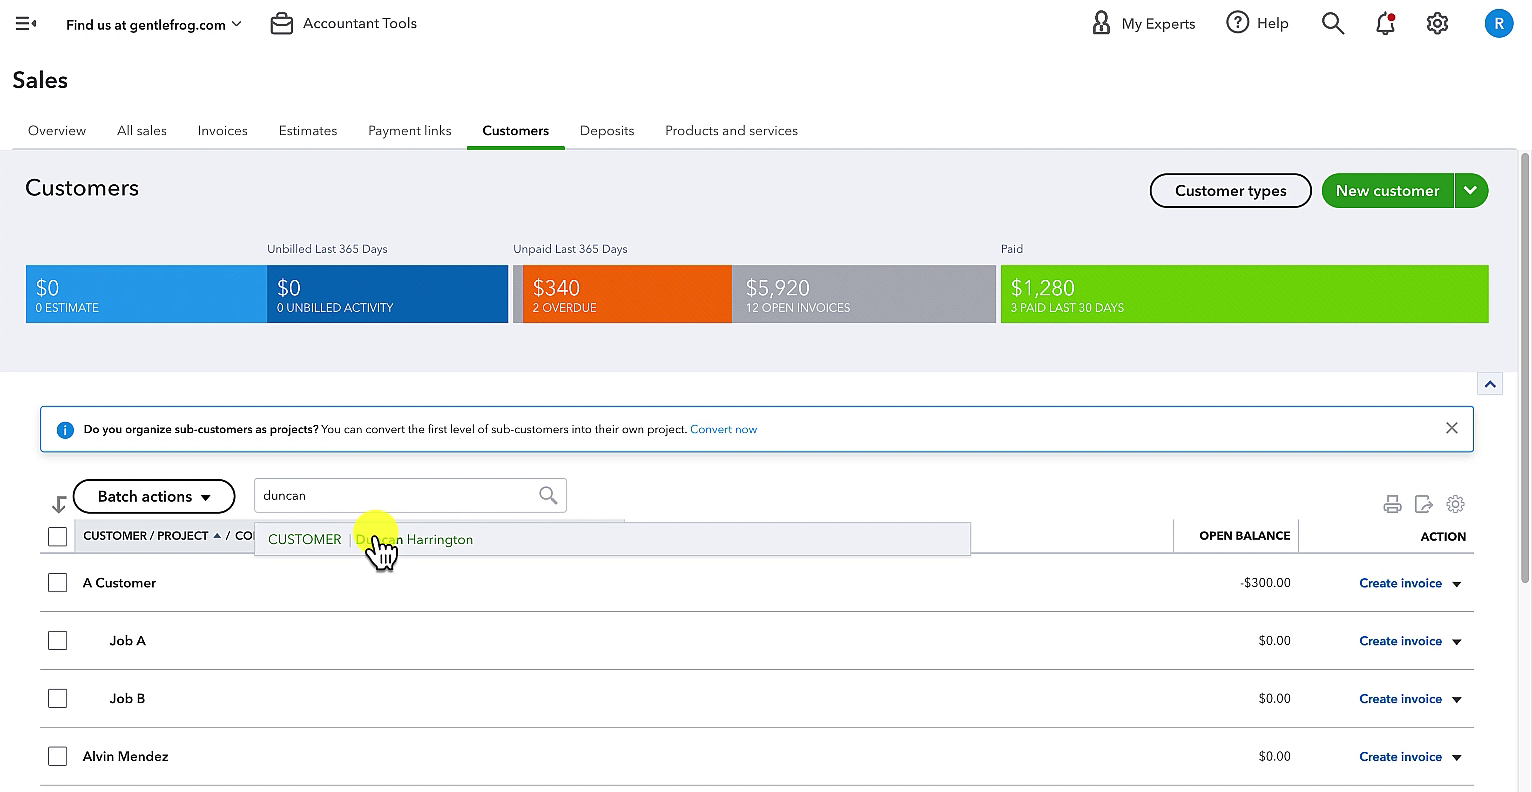1532x792 pixels.
Task: Switch to the All sales tab
Action: [142, 131]
